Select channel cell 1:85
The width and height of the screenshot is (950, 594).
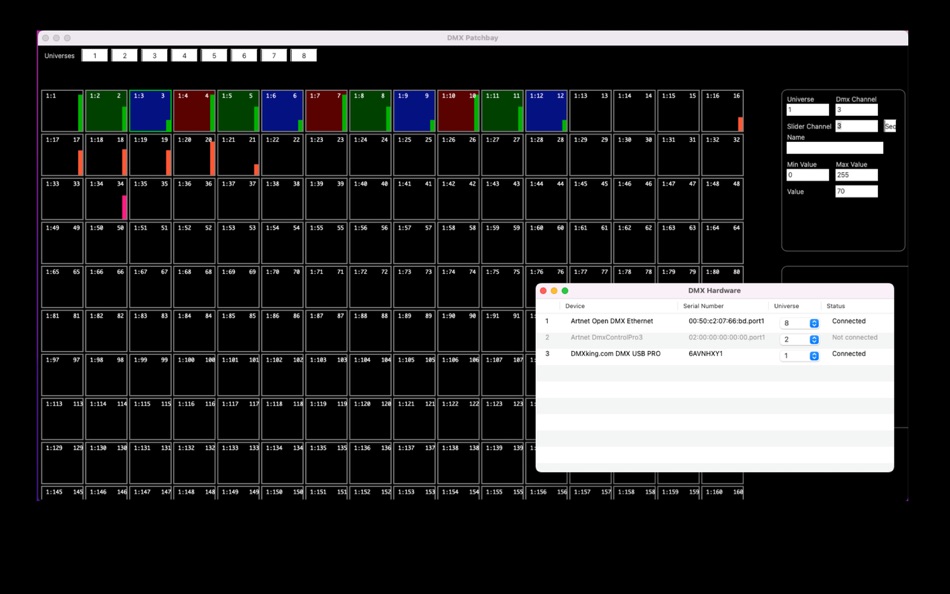pos(238,331)
